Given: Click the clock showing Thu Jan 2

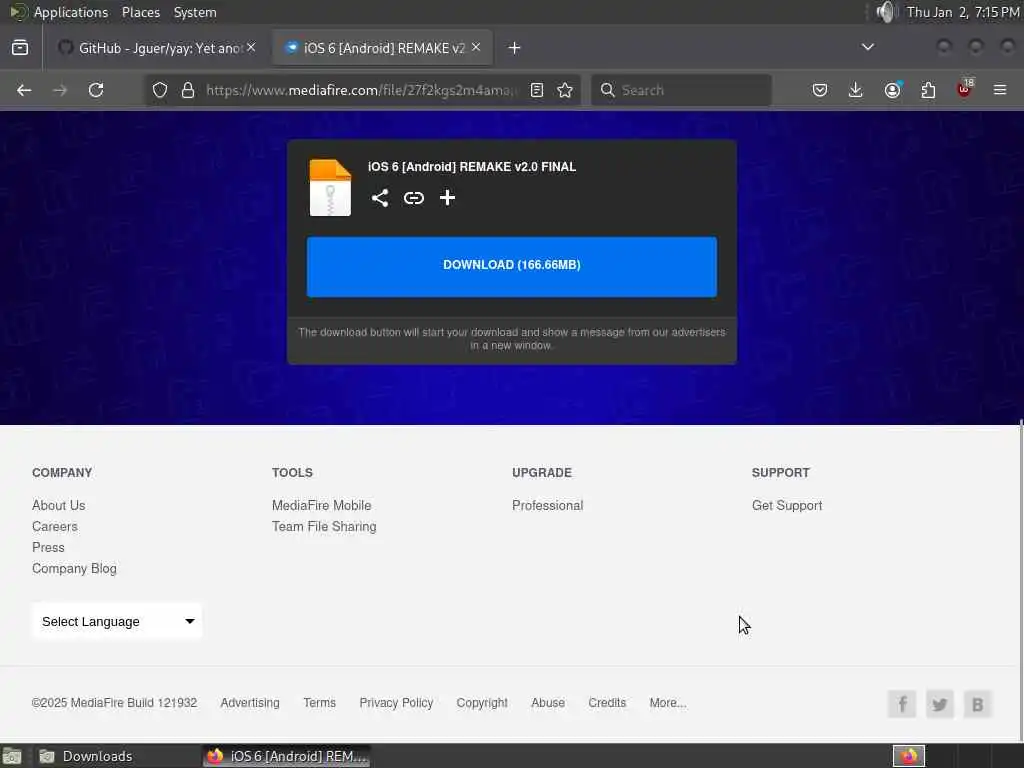Looking at the screenshot, I should pos(963,12).
